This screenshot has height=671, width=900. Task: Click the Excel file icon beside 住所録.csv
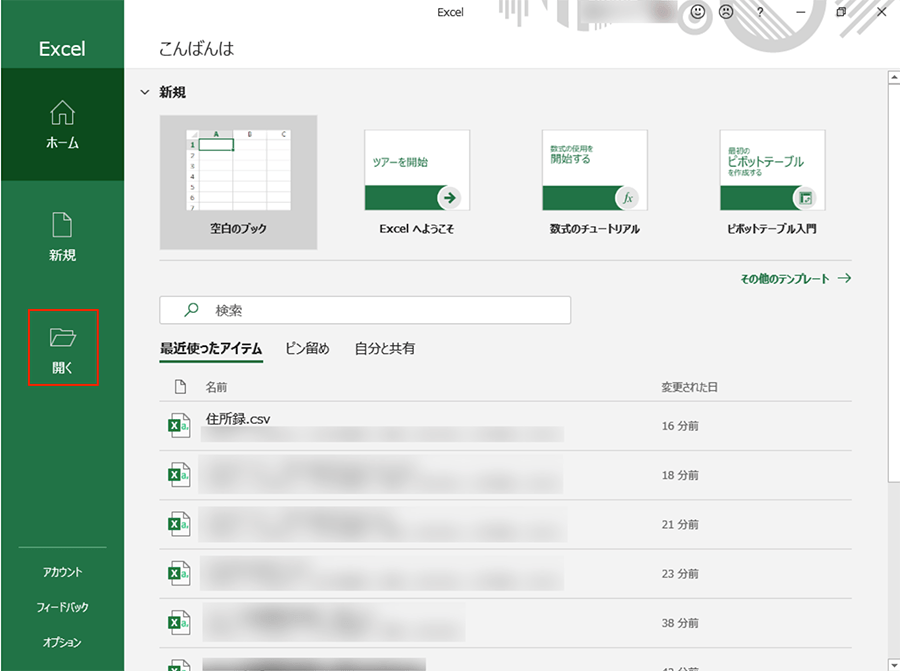pos(179,426)
